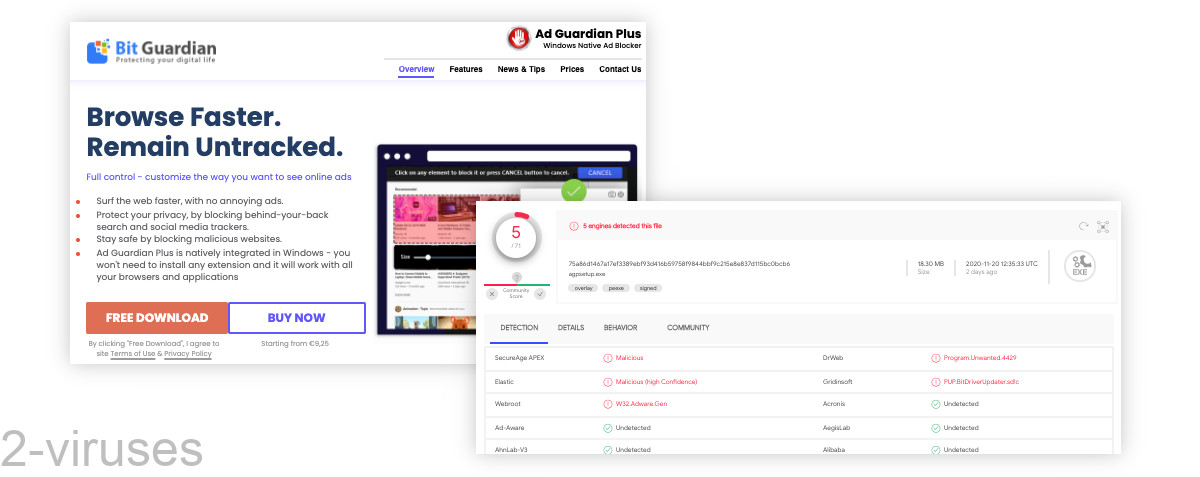Switch to the COMMUNITY tab
Viewport: 1200px width, 477px height.
(x=688, y=328)
